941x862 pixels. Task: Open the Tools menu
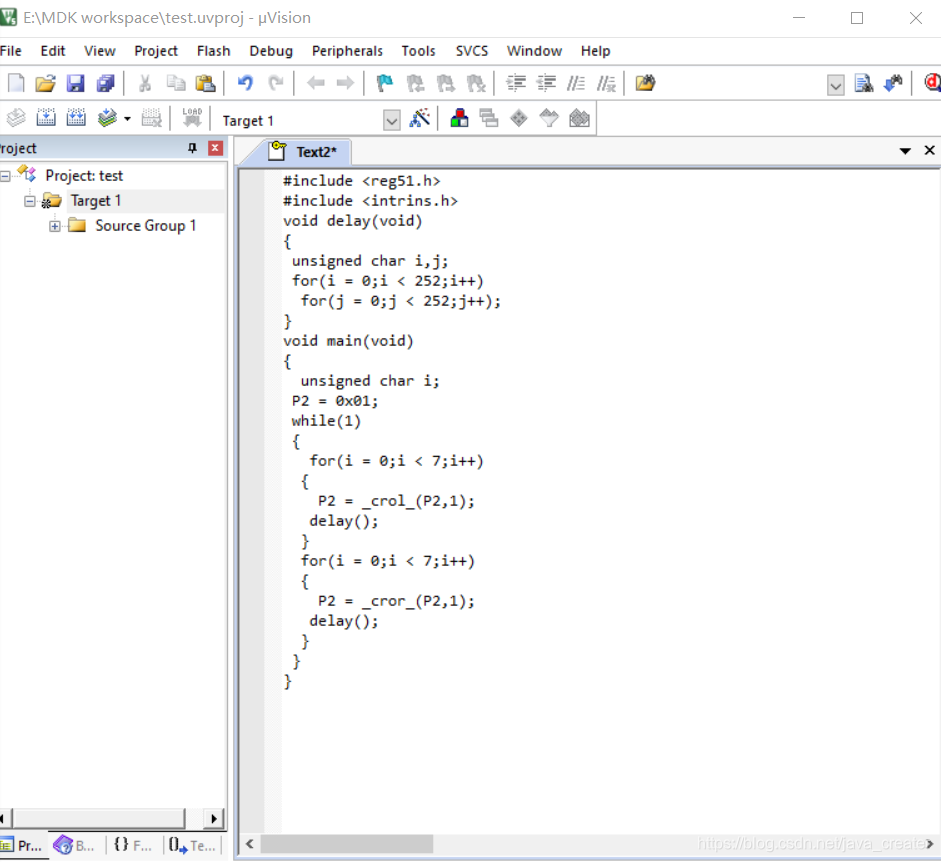point(418,51)
